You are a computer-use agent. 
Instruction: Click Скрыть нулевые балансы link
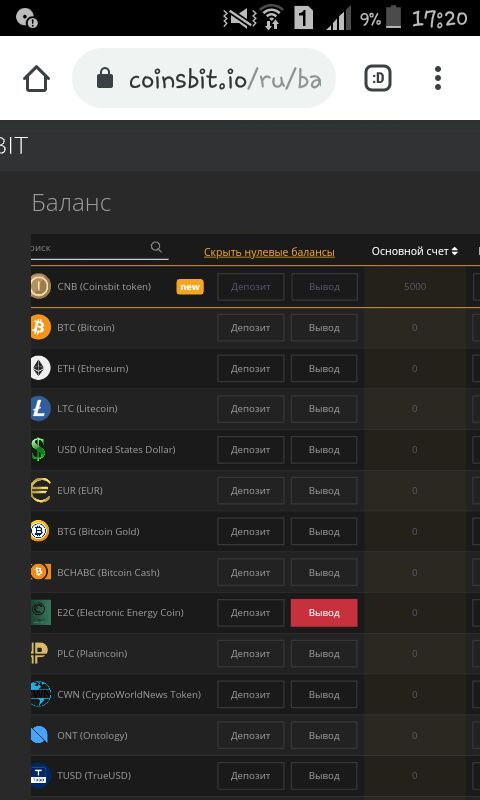[x=269, y=252]
